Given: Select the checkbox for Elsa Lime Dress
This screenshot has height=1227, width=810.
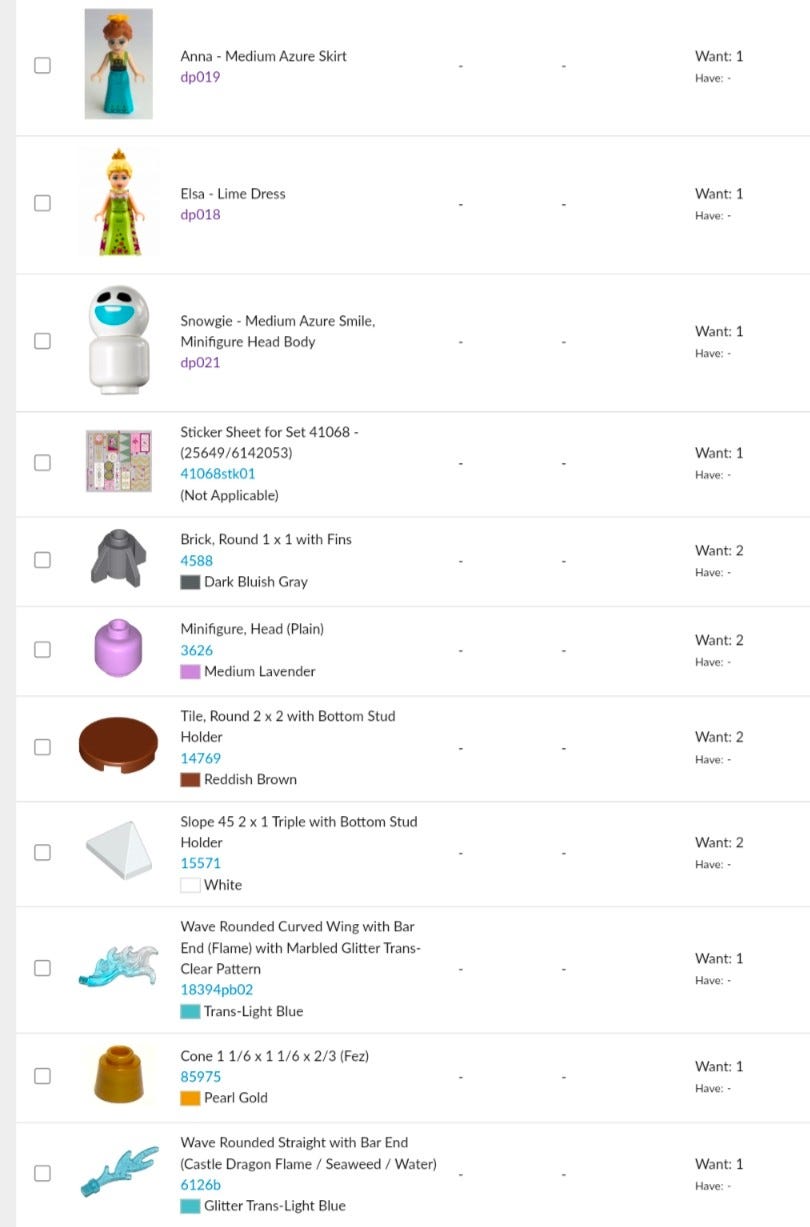Looking at the screenshot, I should tap(42, 203).
